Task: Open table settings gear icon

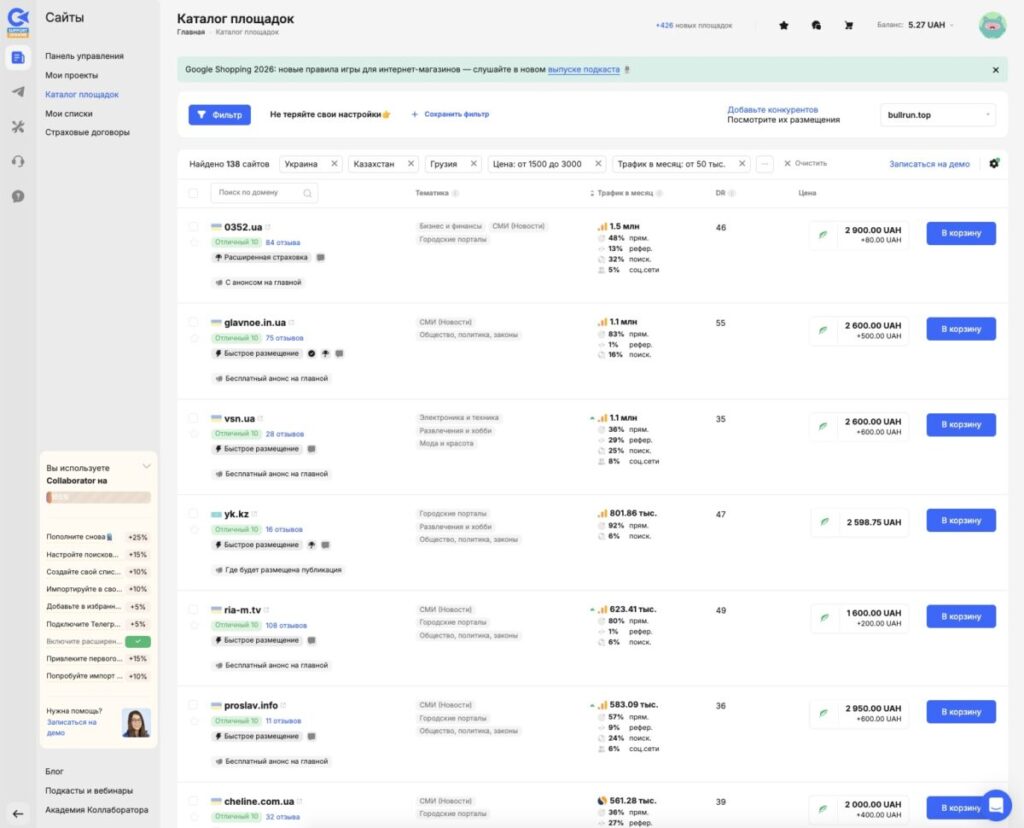Action: [x=994, y=163]
